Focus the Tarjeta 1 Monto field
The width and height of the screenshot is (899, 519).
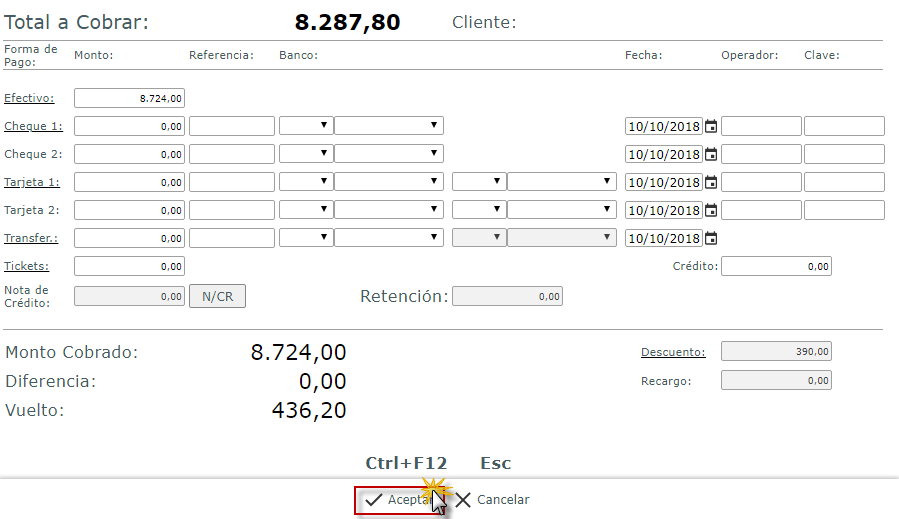tap(129, 182)
